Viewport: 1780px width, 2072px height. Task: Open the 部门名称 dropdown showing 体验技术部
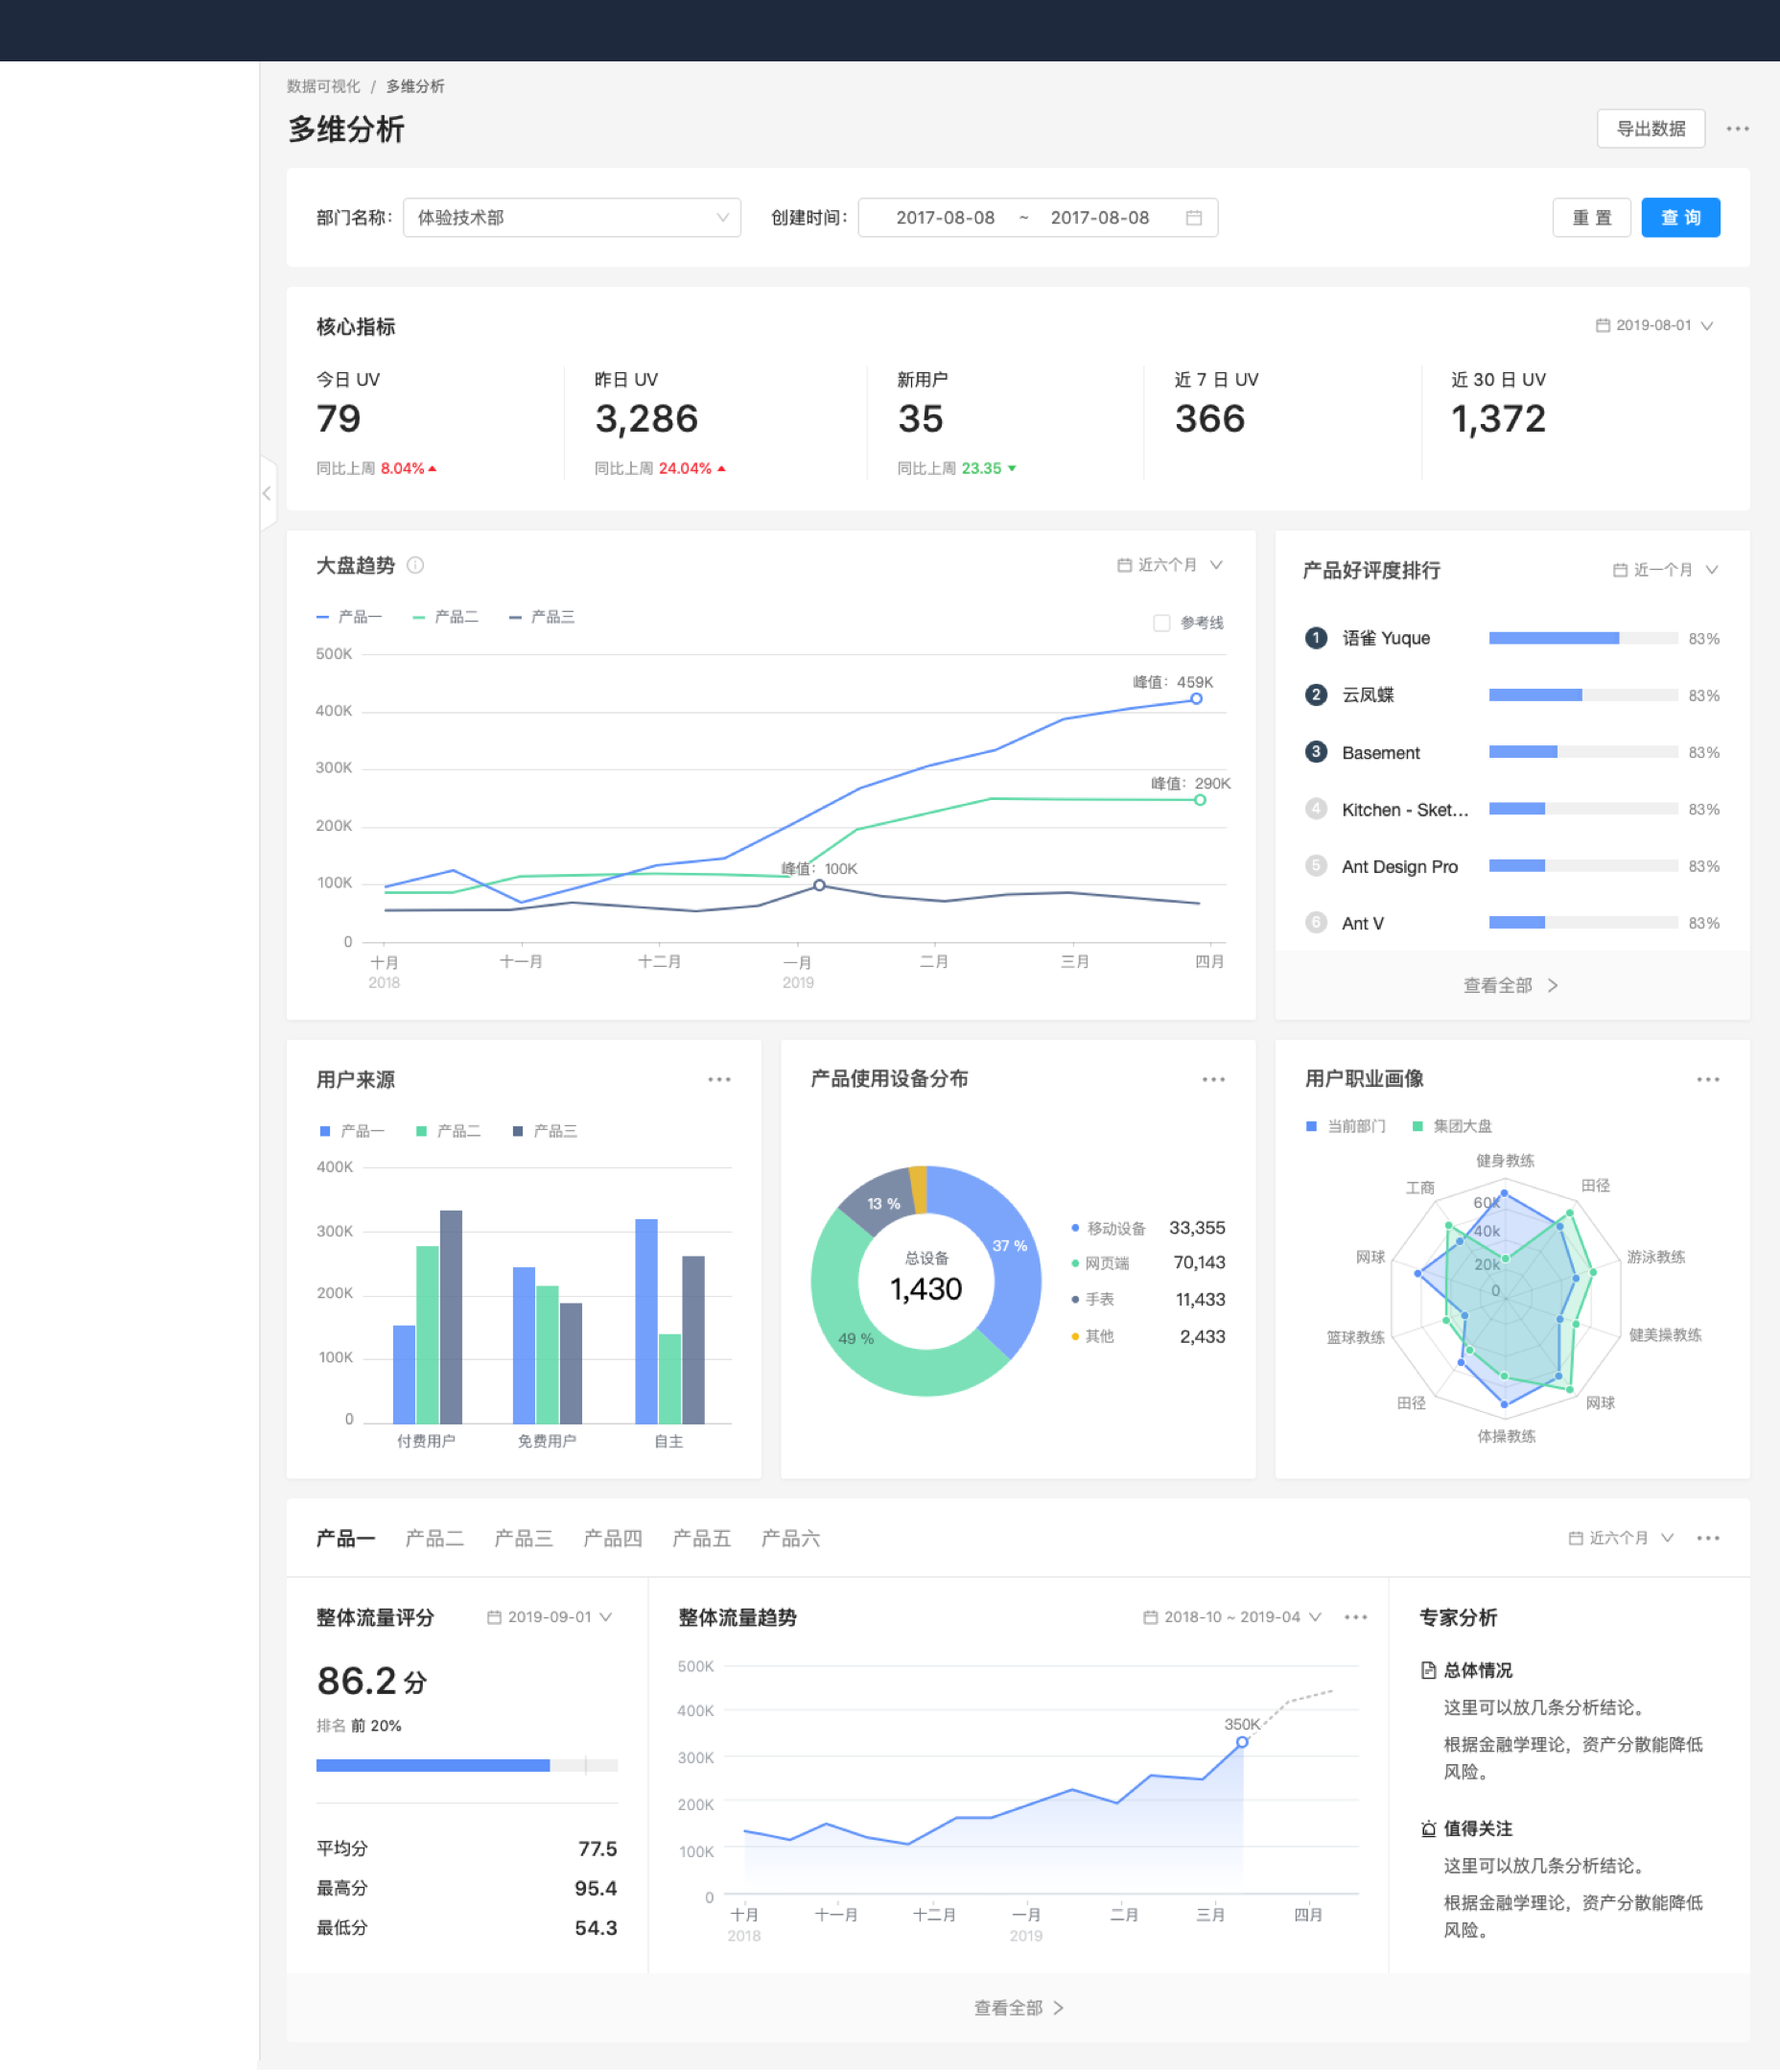pyautogui.click(x=572, y=218)
